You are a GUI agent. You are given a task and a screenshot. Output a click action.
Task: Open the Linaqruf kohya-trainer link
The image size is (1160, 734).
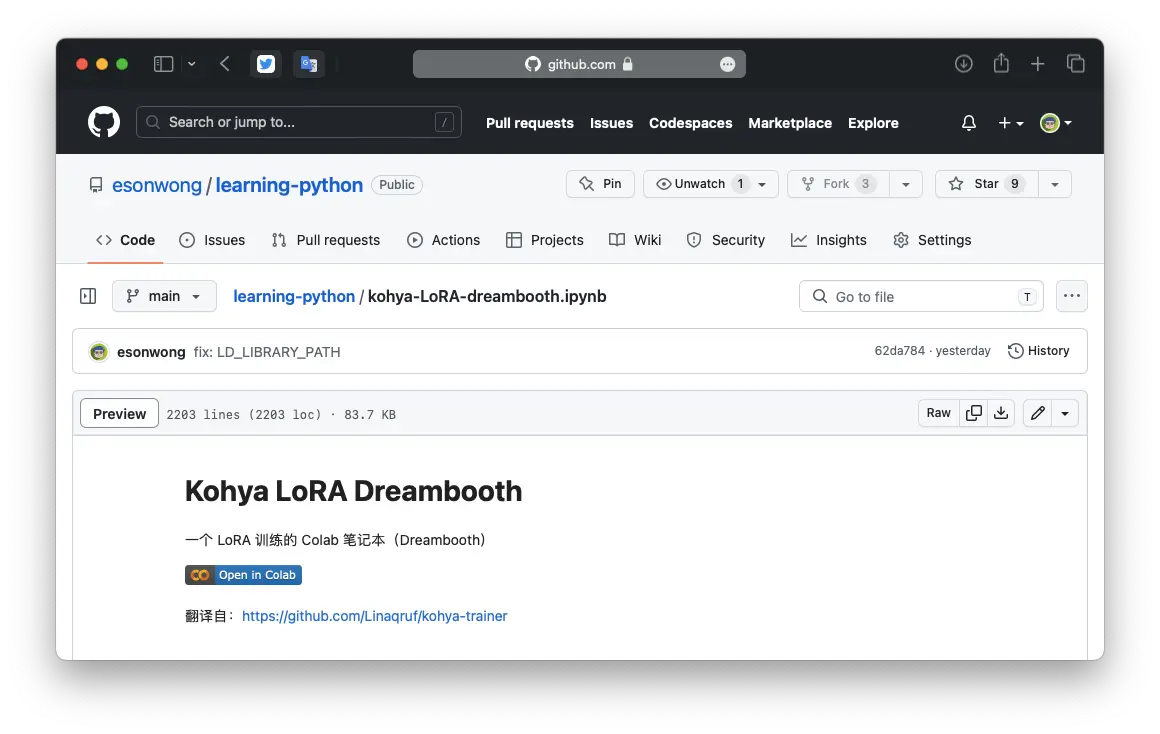point(374,616)
